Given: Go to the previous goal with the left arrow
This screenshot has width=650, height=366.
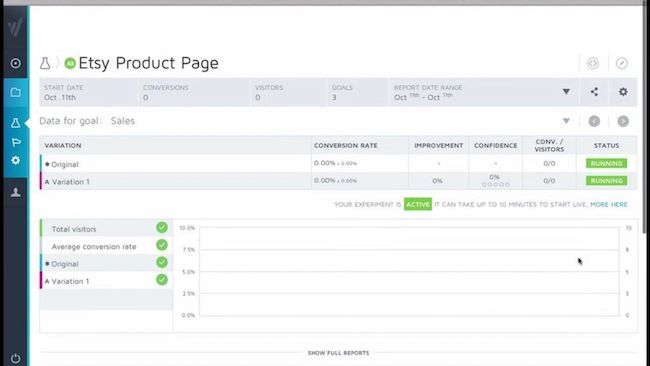Looking at the screenshot, I should pyautogui.click(x=594, y=121).
